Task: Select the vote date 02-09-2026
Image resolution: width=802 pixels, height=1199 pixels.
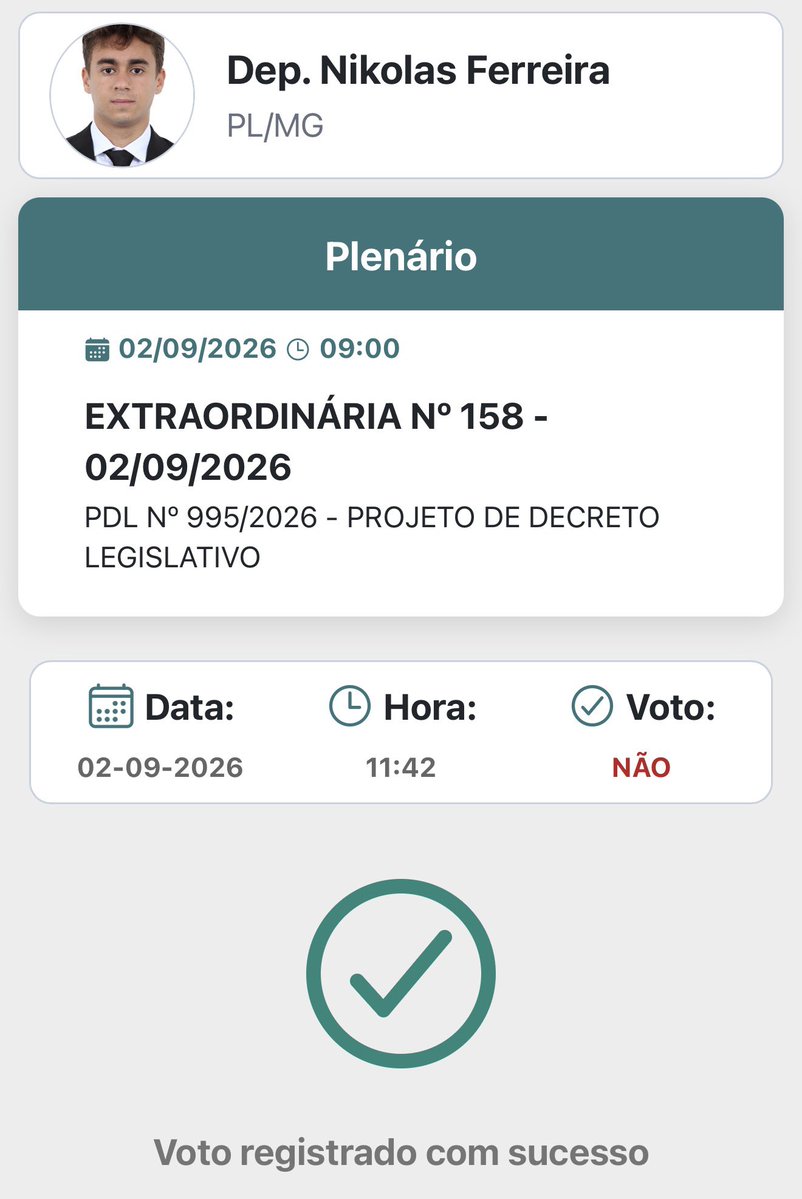Action: (161, 767)
